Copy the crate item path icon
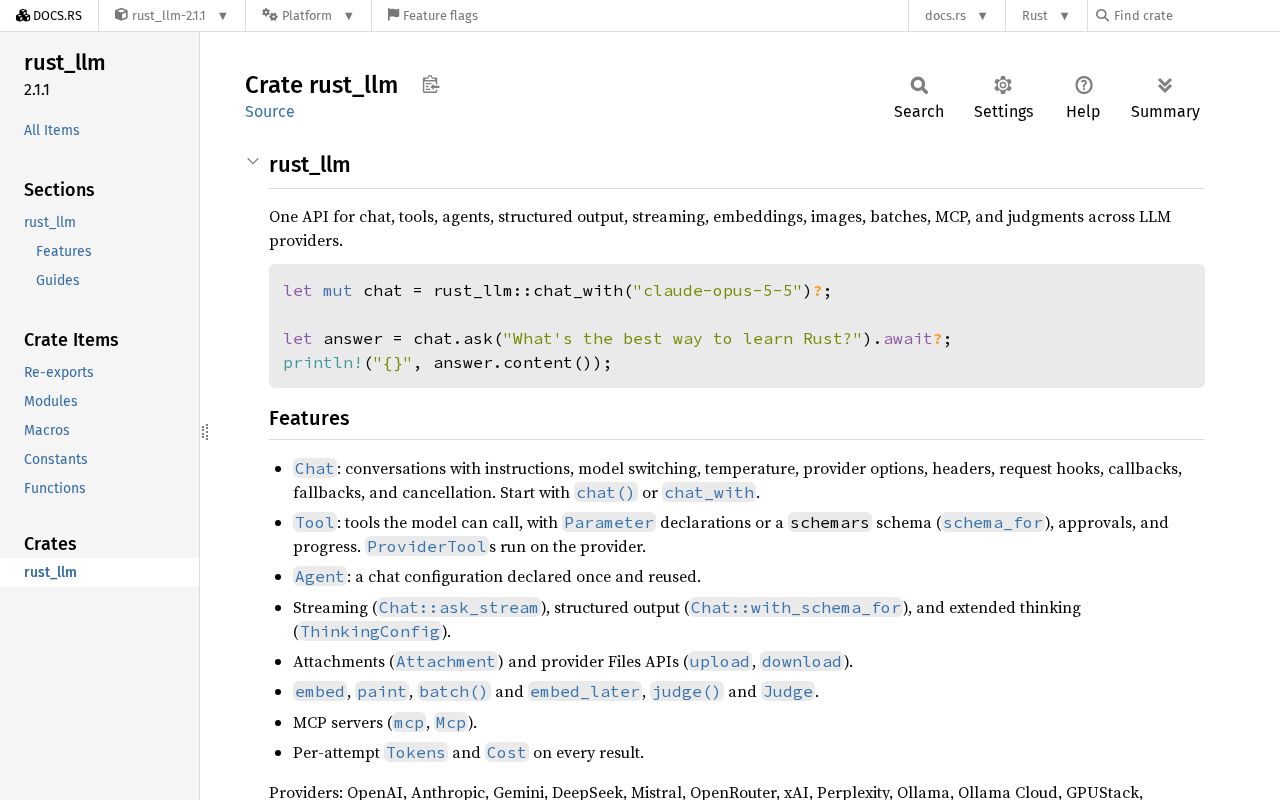Viewport: 1280px width, 800px height. point(431,85)
